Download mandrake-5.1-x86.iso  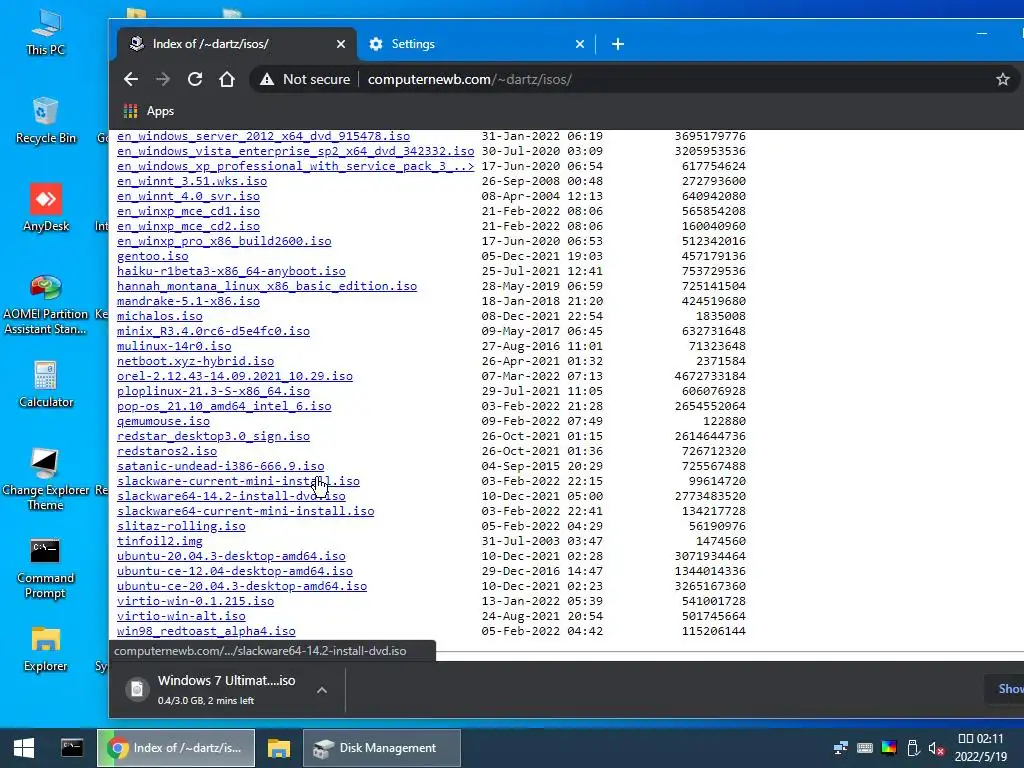pyautogui.click(x=188, y=301)
